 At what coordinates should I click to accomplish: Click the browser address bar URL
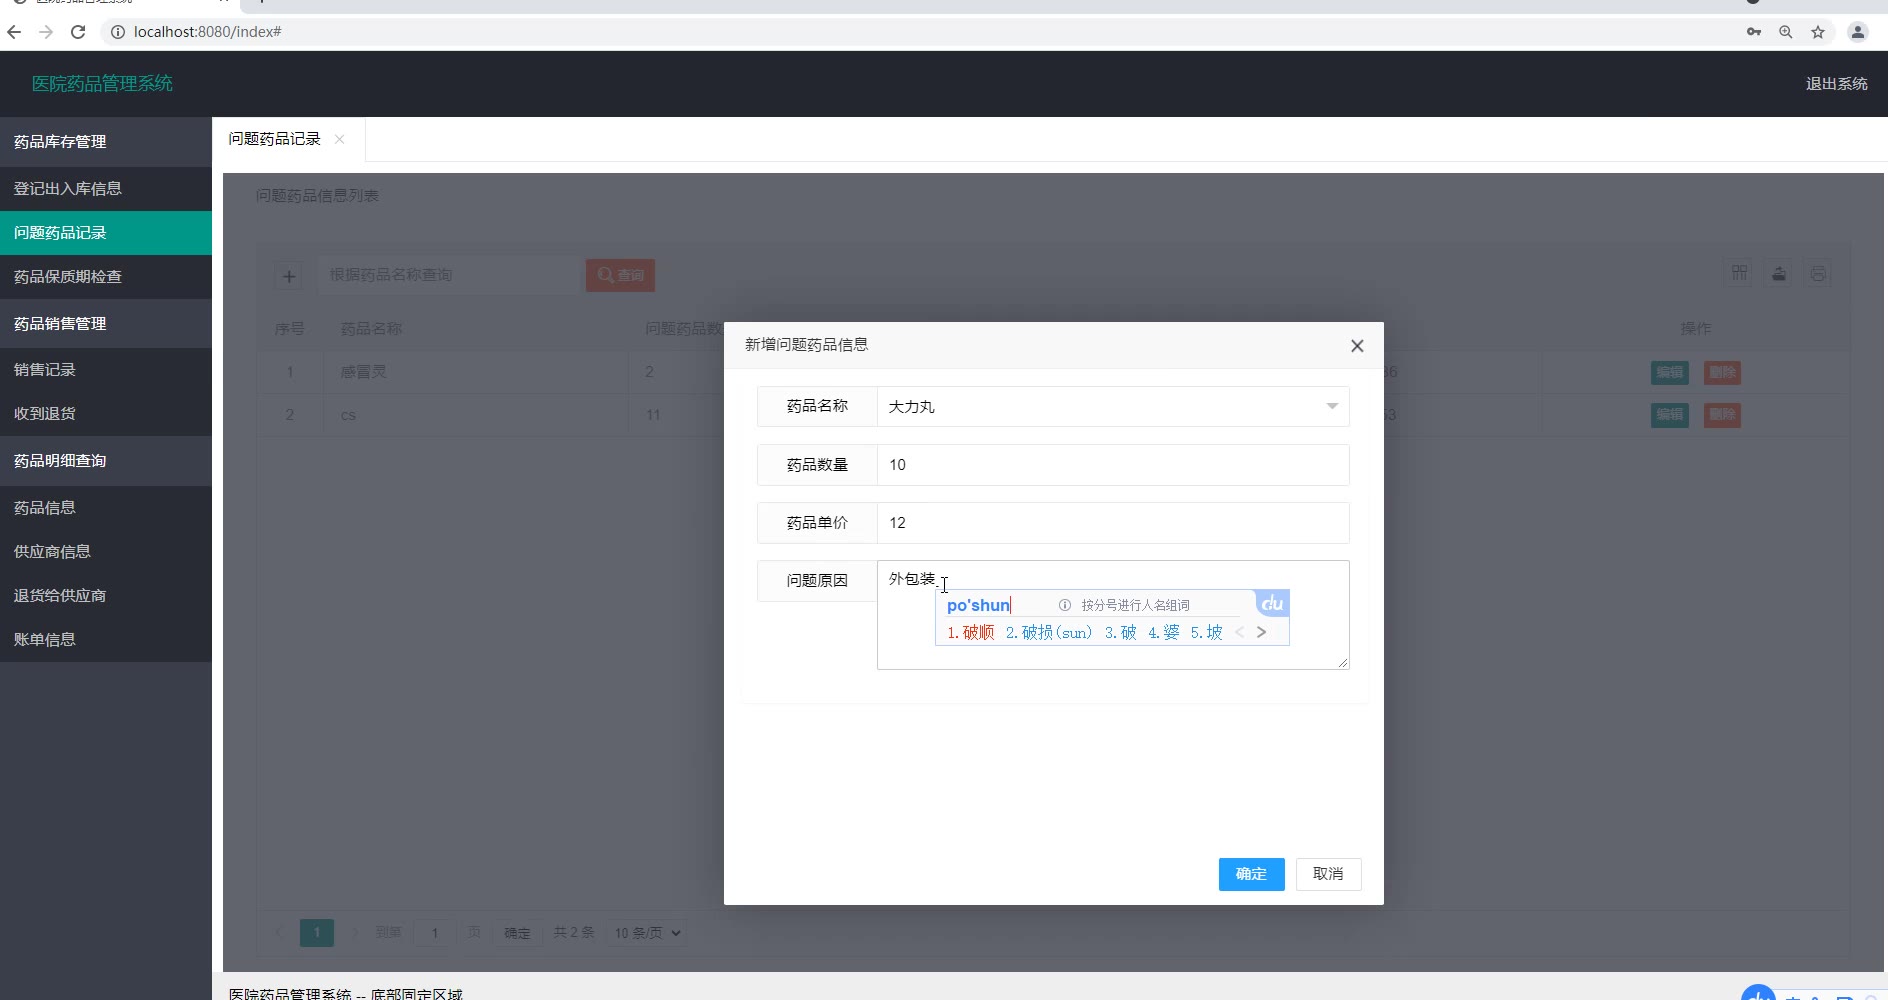(208, 32)
